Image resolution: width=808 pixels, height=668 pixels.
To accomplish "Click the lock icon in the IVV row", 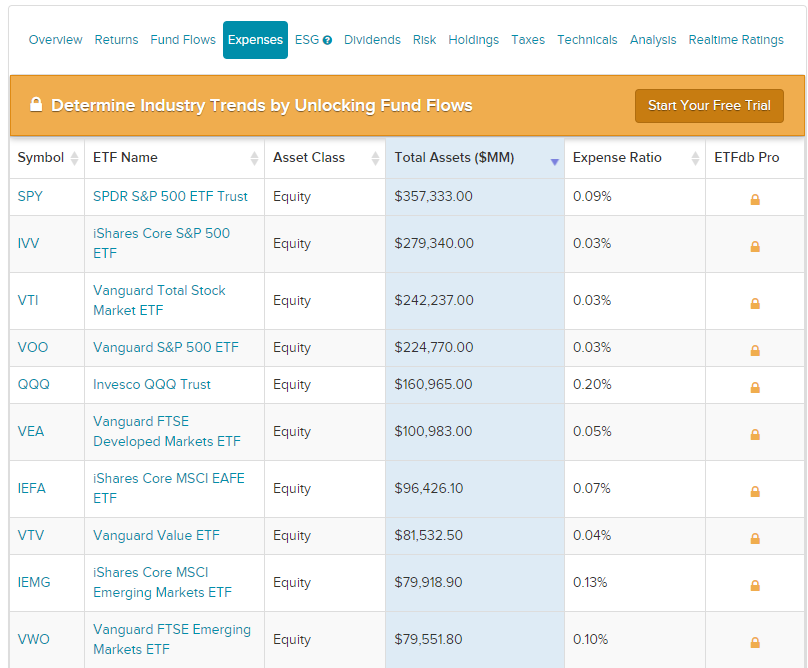I will [x=755, y=246].
